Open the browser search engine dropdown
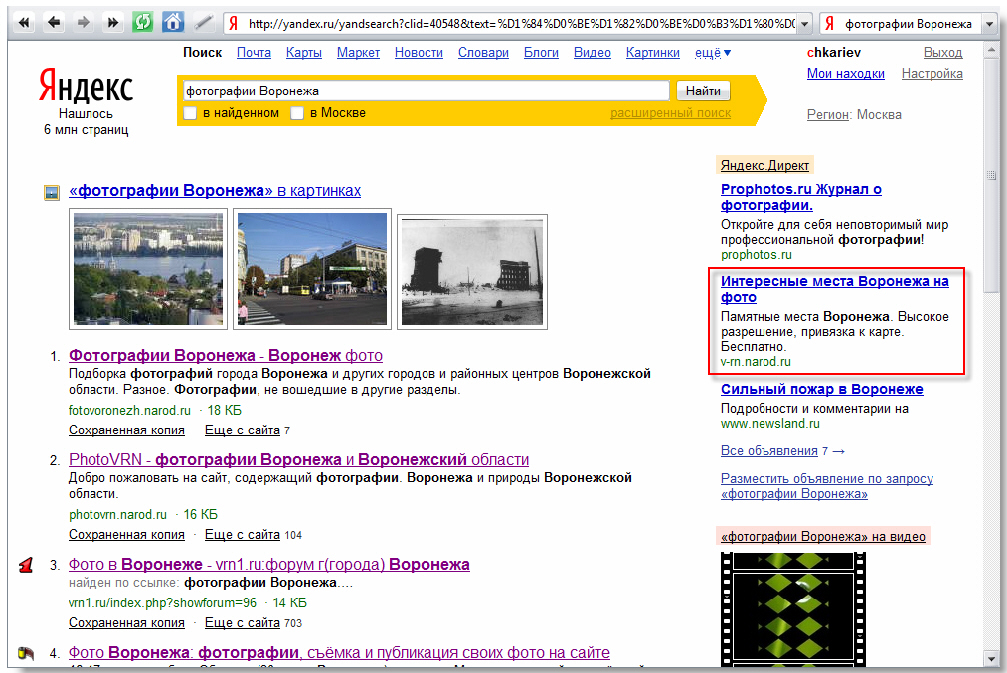The width and height of the screenshot is (1007, 673). click(989, 24)
